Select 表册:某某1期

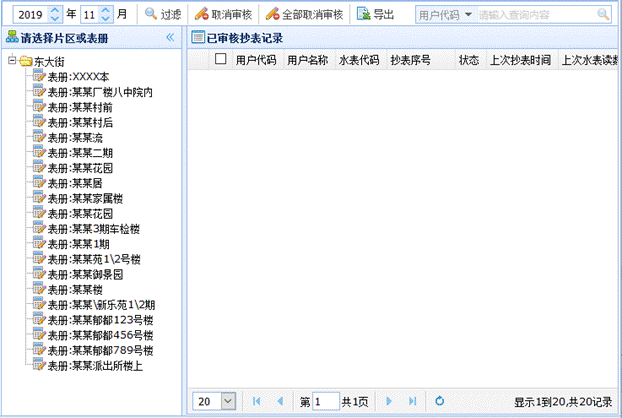point(79,244)
